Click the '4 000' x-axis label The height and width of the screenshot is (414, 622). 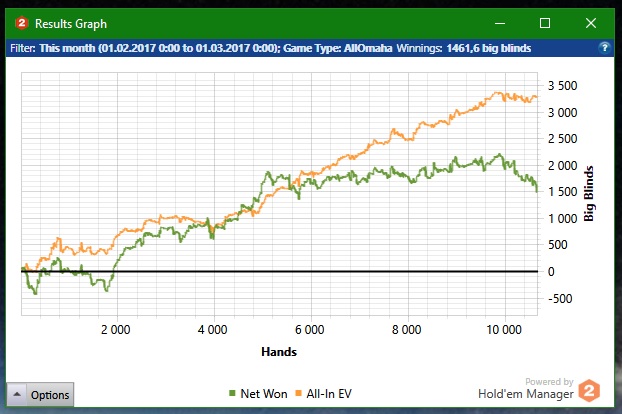(x=212, y=330)
